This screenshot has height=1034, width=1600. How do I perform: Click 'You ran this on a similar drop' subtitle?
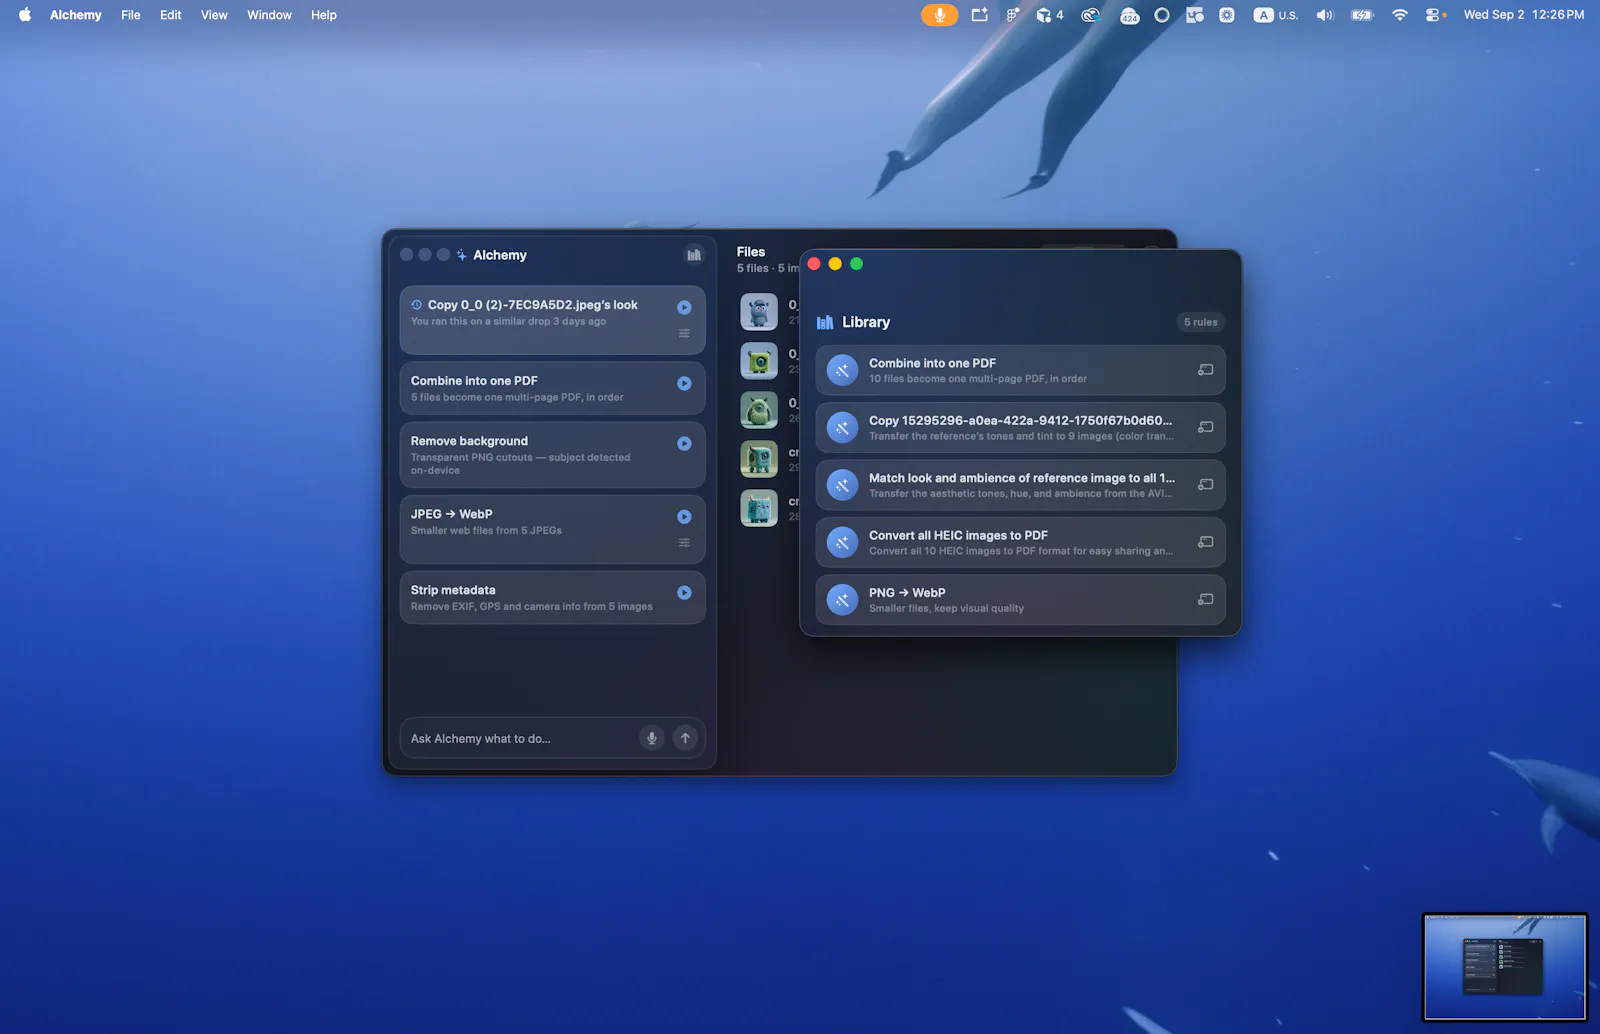pyautogui.click(x=508, y=321)
